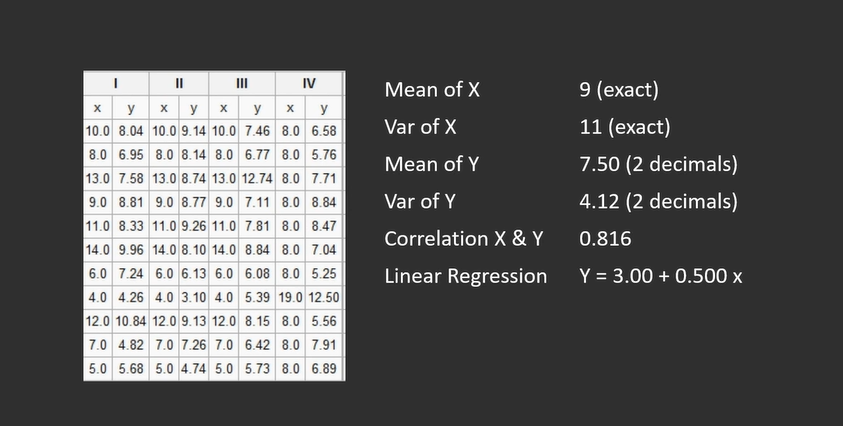Select the 'Linear Regression' label
This screenshot has height=426, width=843.
[466, 276]
